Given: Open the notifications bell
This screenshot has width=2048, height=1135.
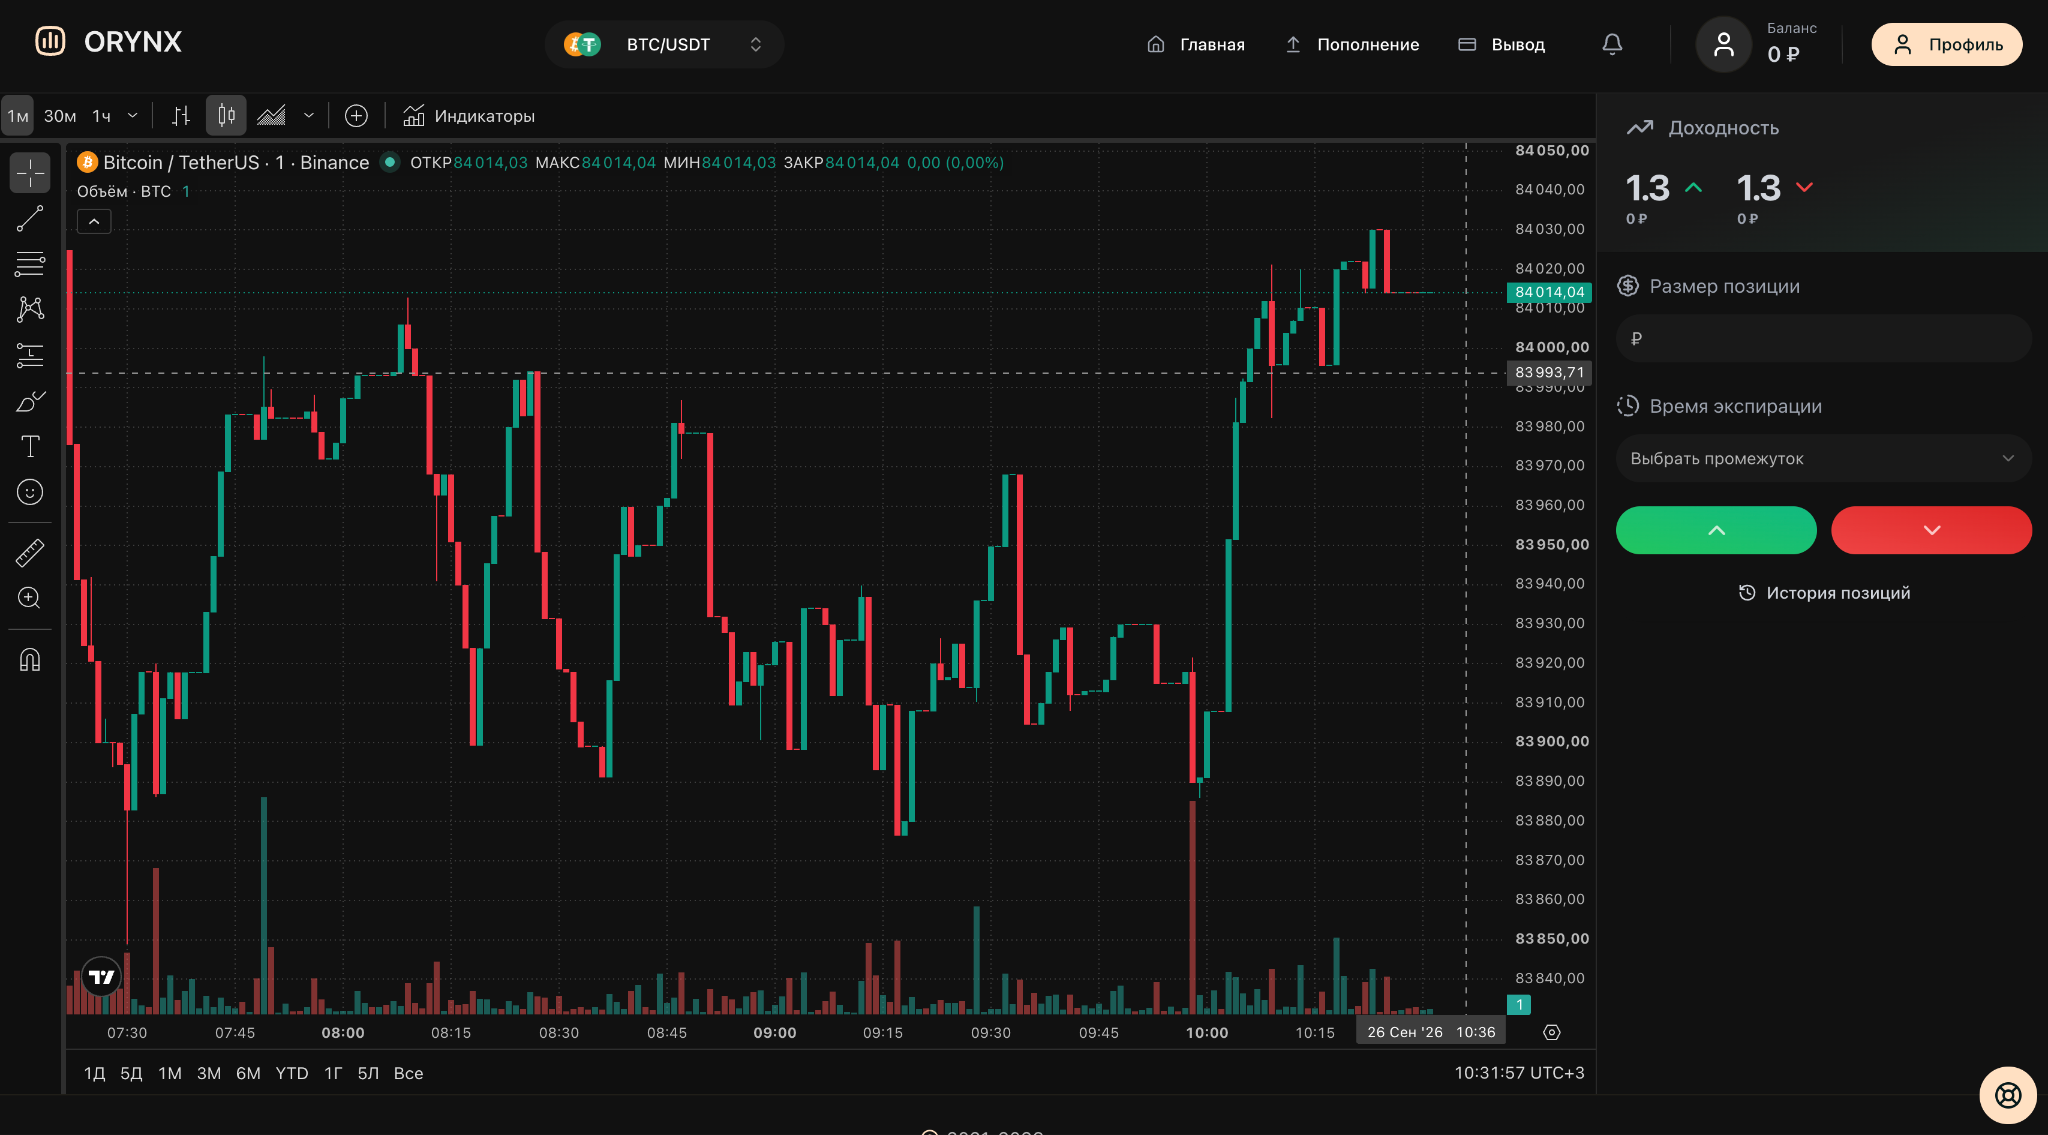Looking at the screenshot, I should click(1612, 44).
